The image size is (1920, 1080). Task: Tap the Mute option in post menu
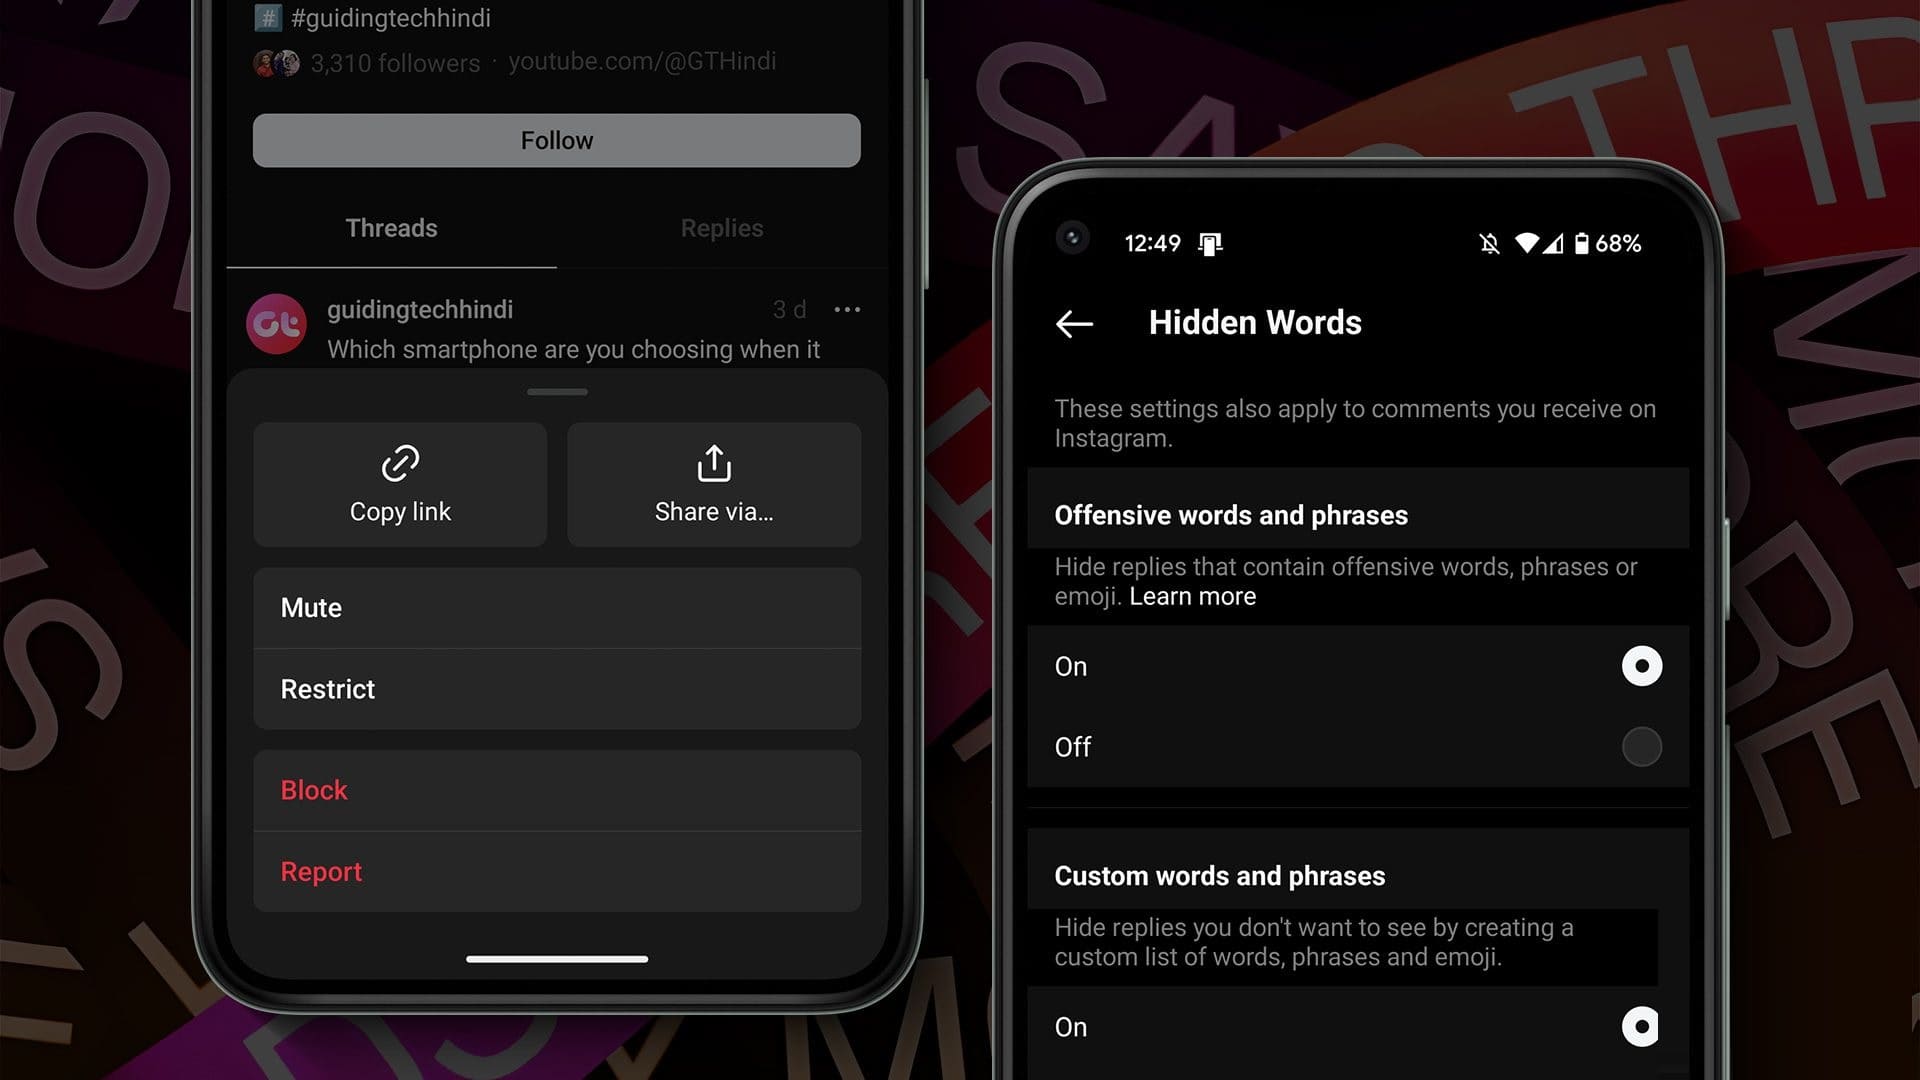pyautogui.click(x=558, y=607)
